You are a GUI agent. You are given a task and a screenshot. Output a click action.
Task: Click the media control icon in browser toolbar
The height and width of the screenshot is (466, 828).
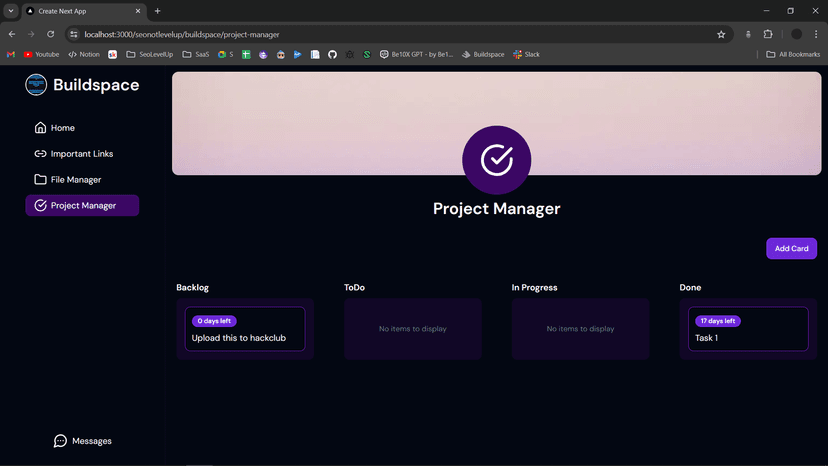(748, 34)
